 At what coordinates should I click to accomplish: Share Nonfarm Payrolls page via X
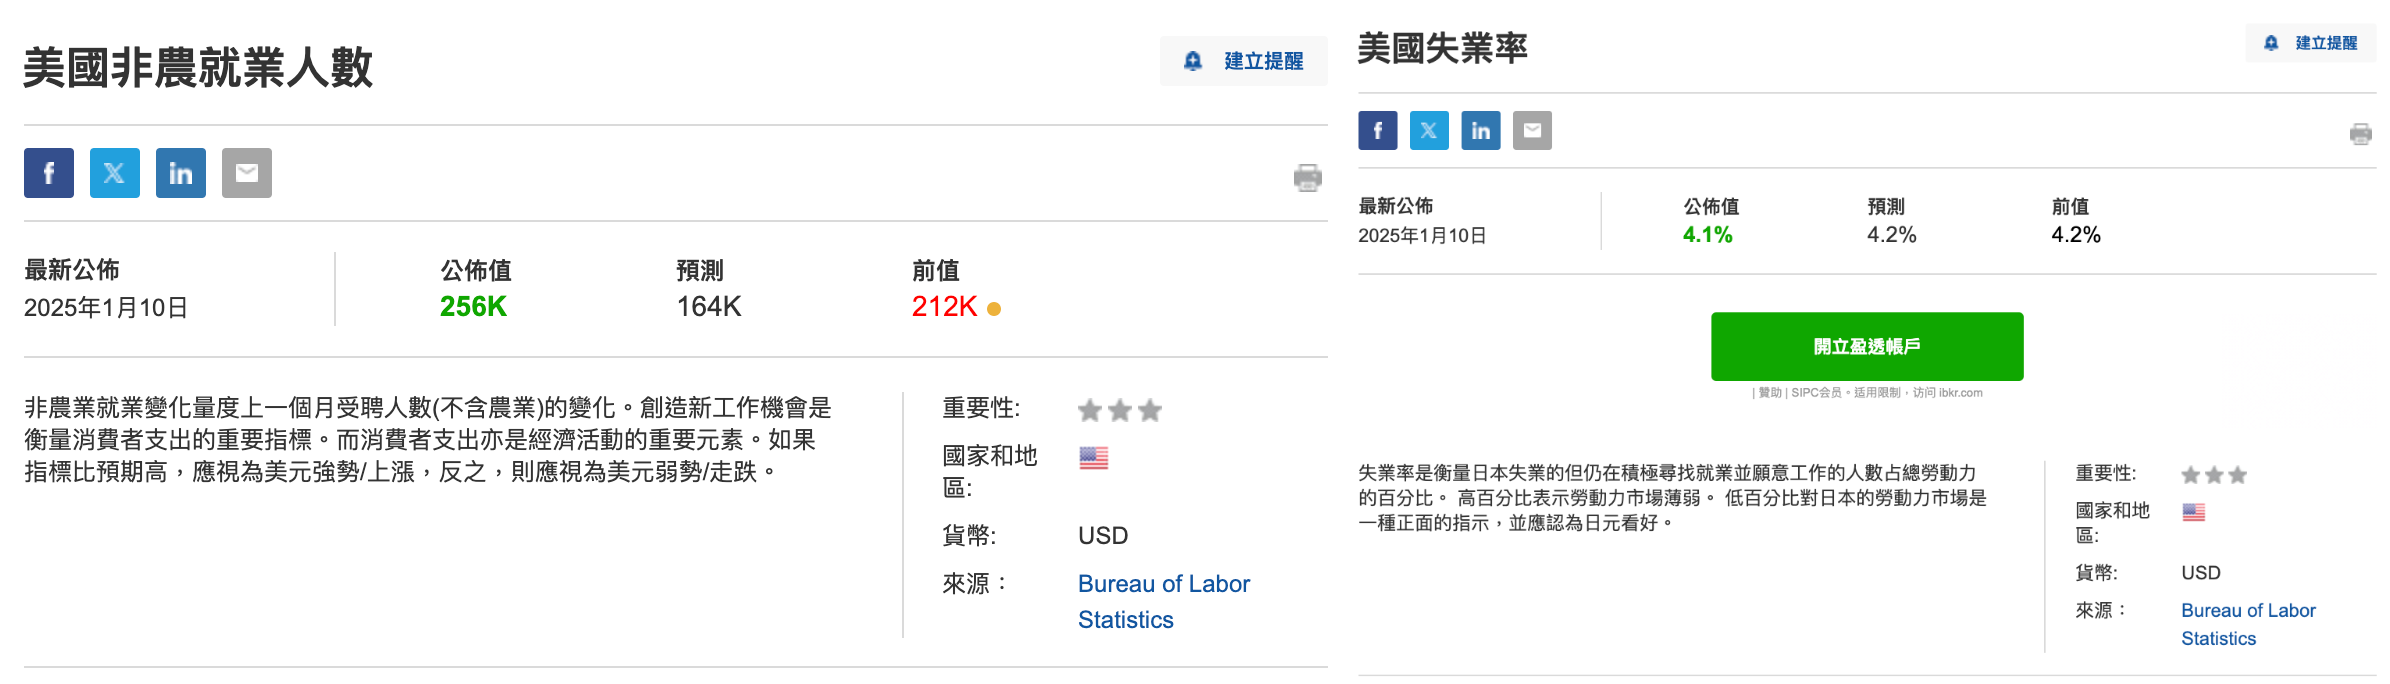pos(114,172)
